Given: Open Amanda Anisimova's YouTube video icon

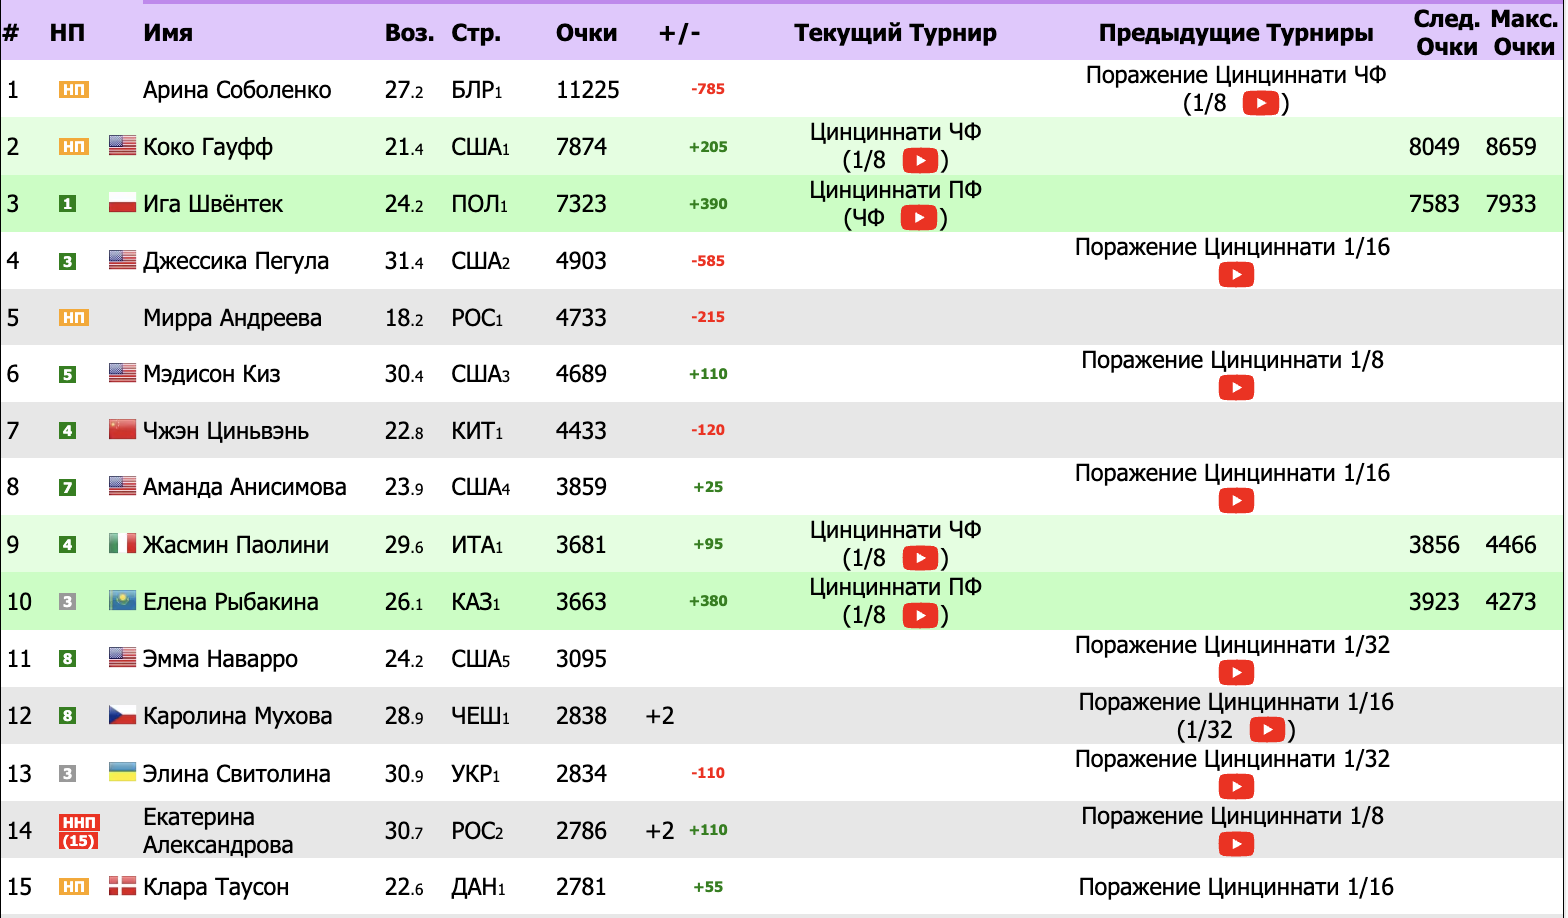Looking at the screenshot, I should click(x=1236, y=501).
